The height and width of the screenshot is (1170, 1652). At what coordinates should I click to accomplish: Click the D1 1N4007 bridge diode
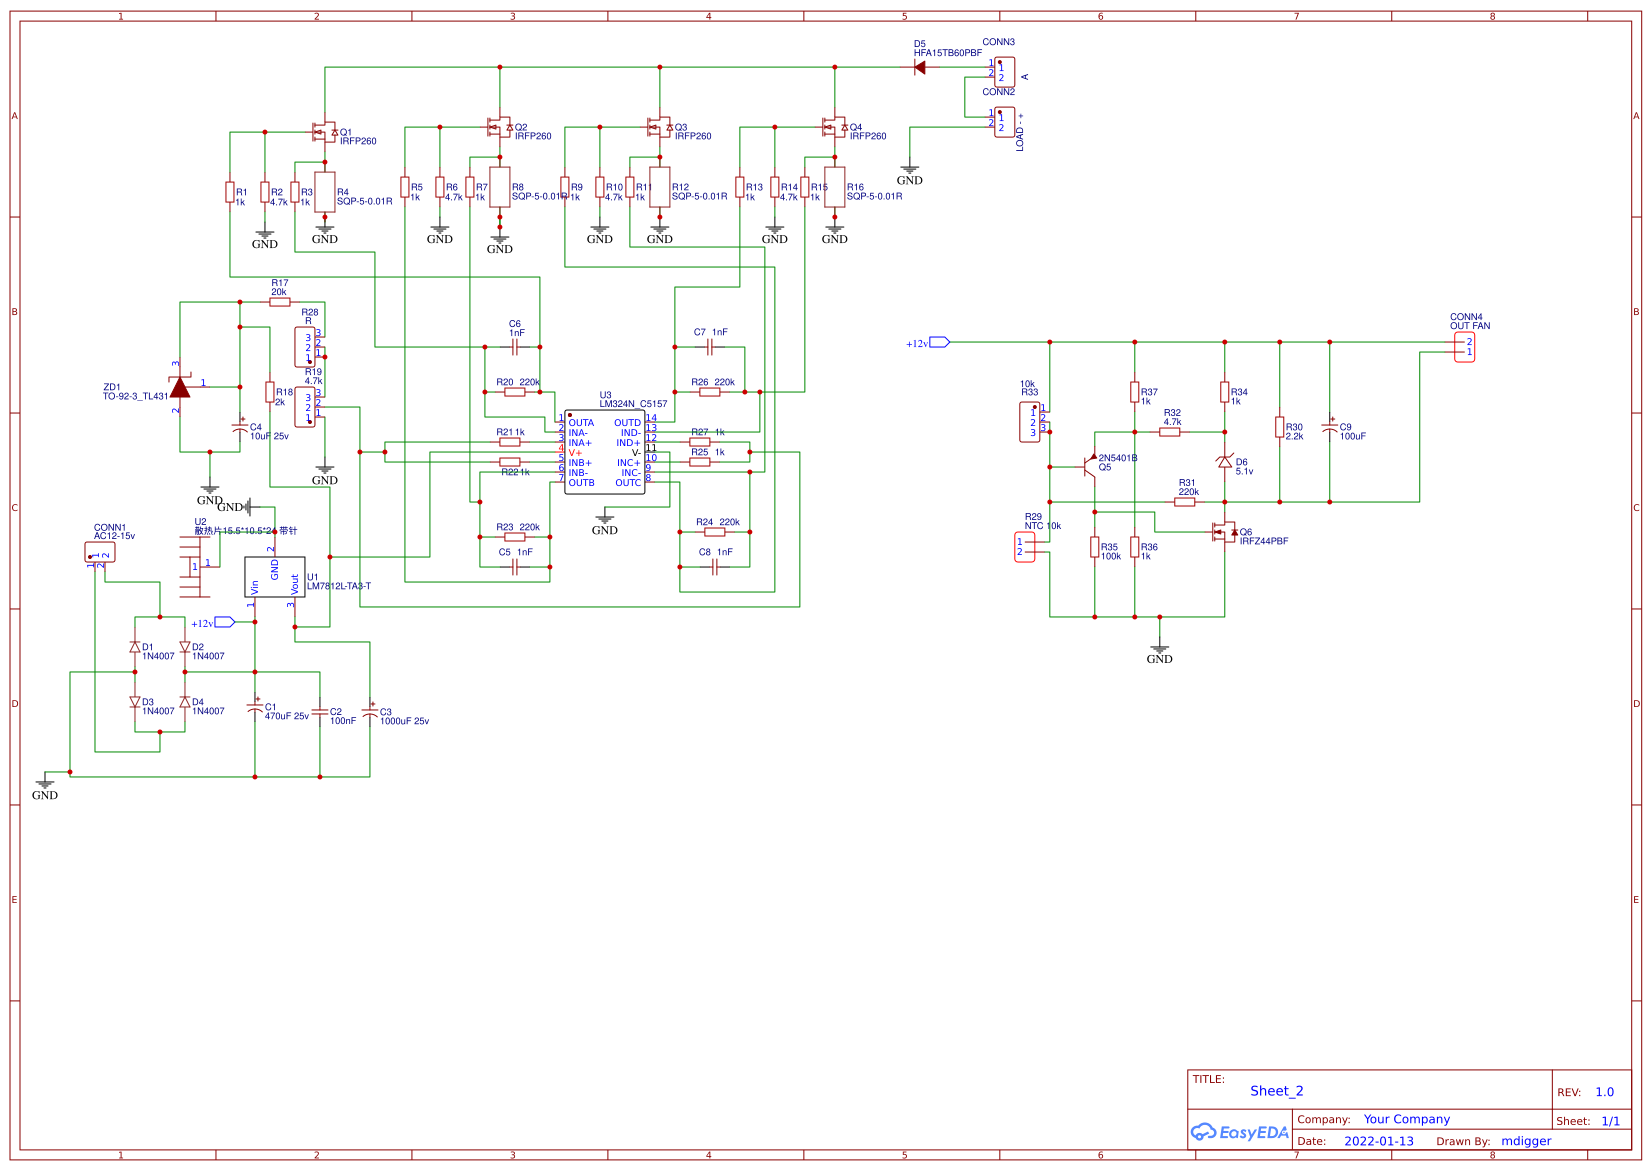point(135,647)
